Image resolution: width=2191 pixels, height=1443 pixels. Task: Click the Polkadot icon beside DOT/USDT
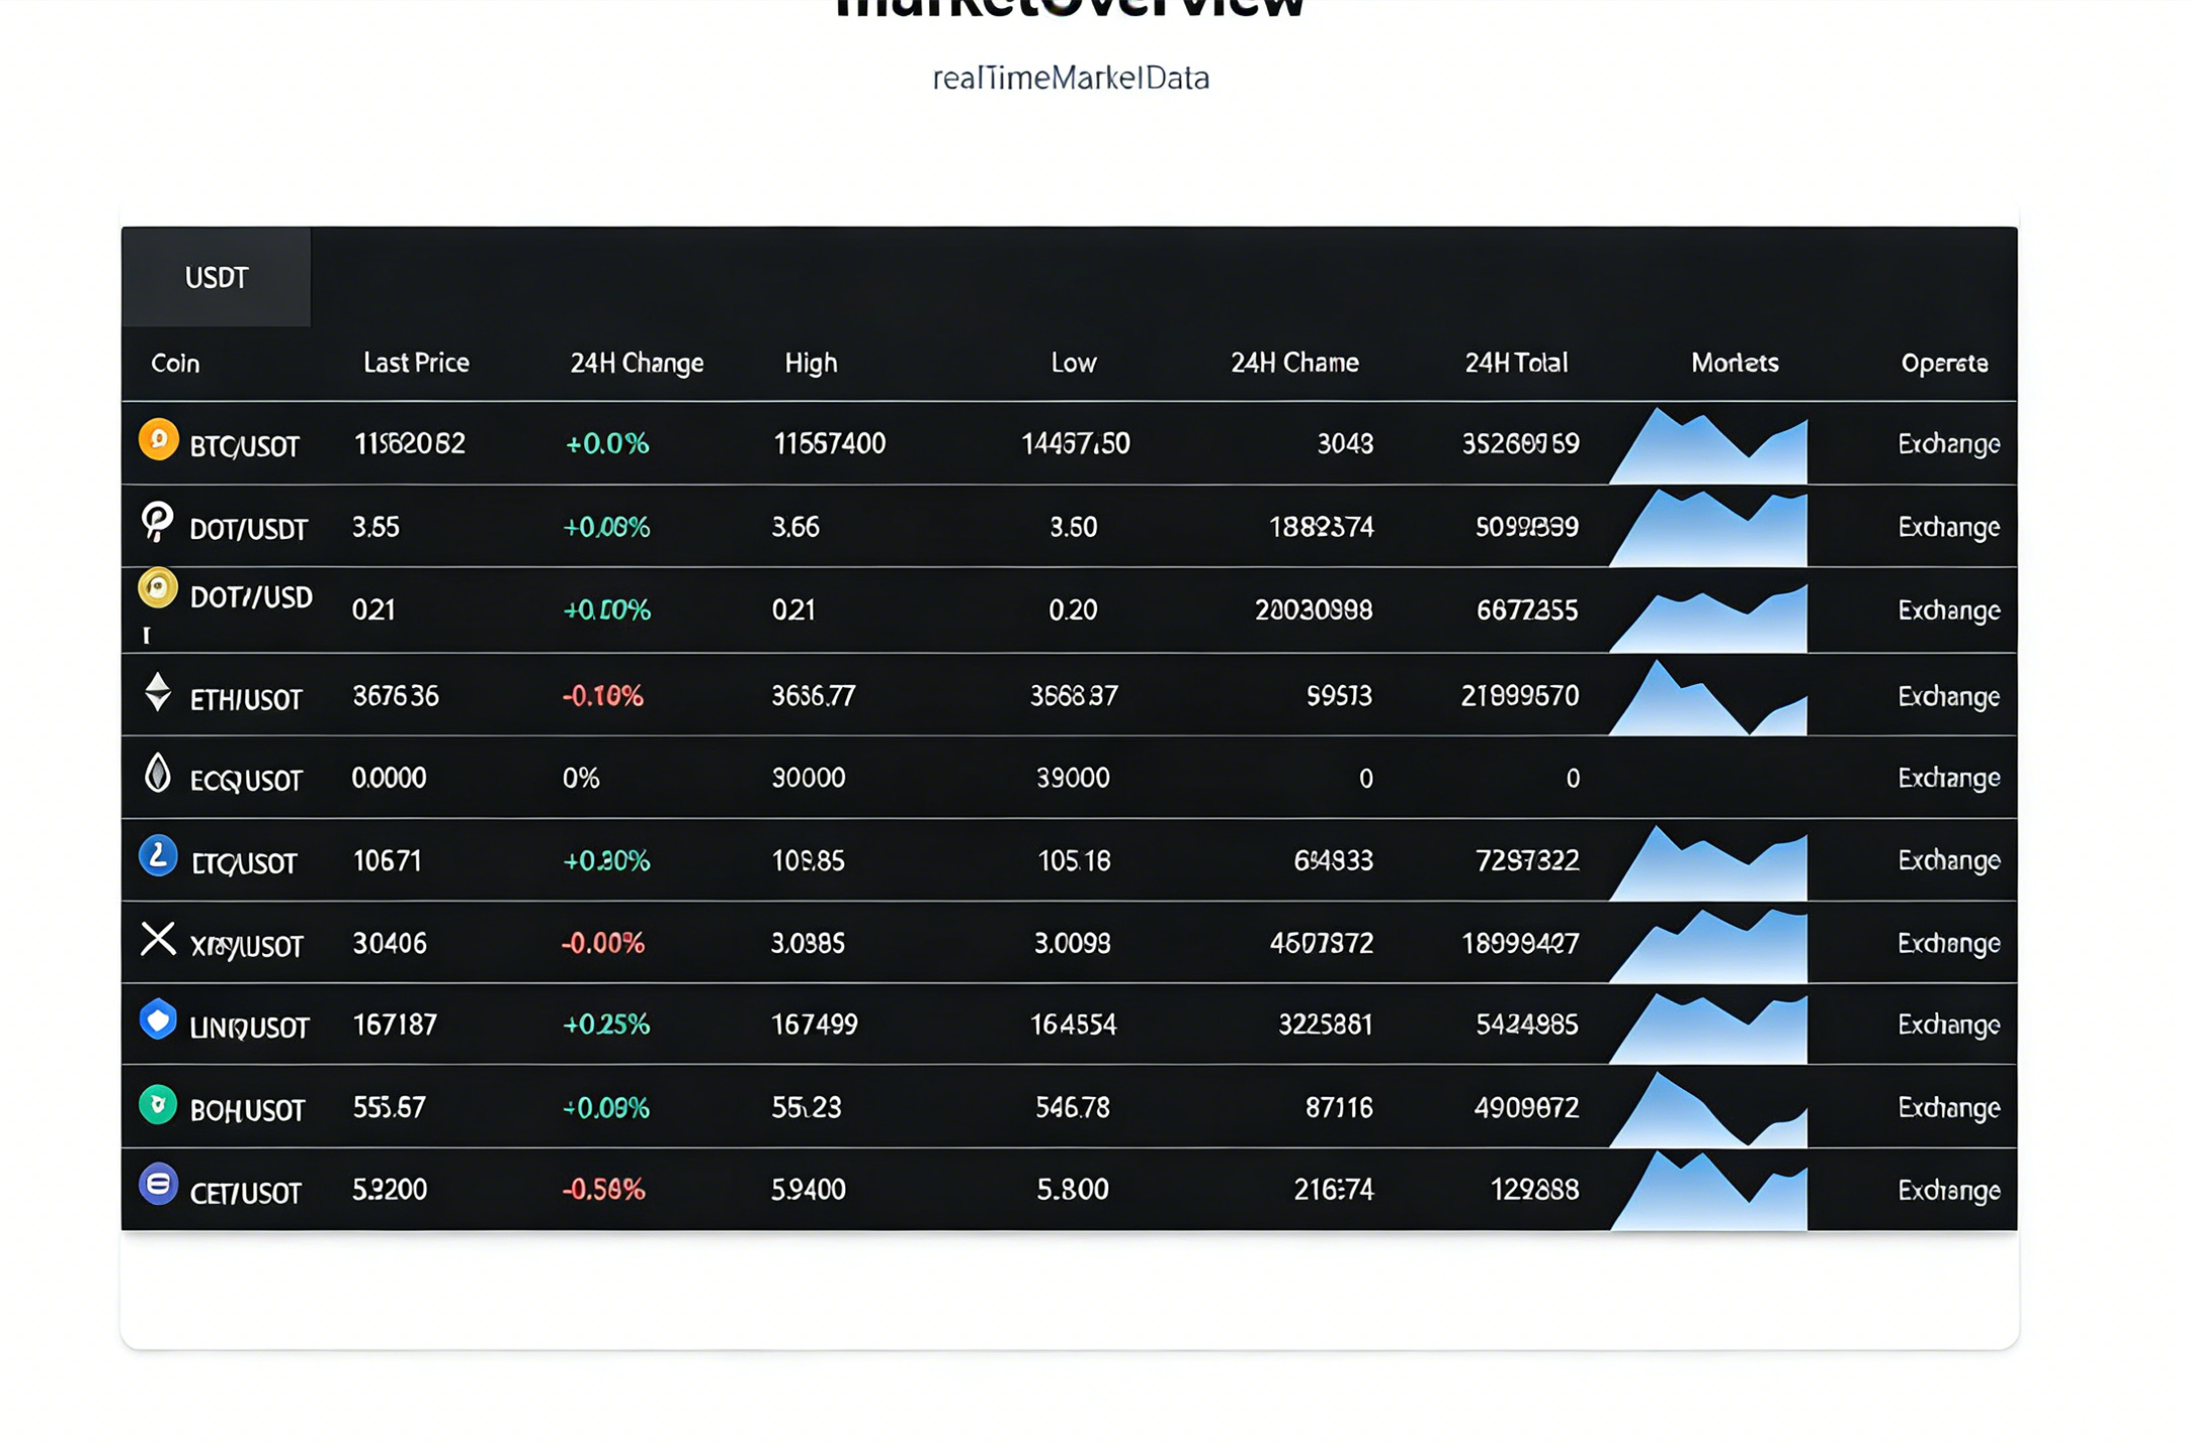click(x=157, y=521)
